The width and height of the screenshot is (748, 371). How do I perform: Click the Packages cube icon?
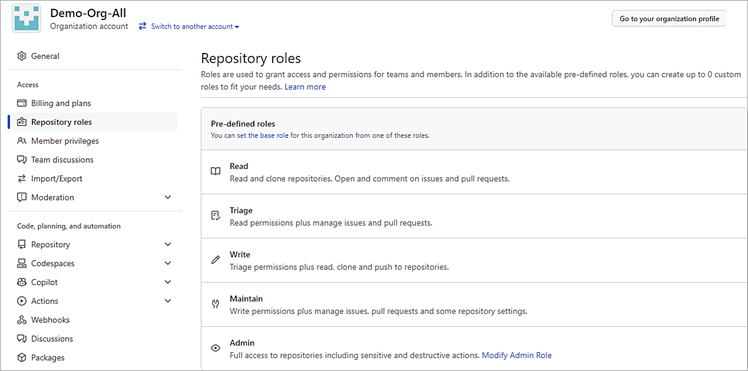pyautogui.click(x=21, y=358)
